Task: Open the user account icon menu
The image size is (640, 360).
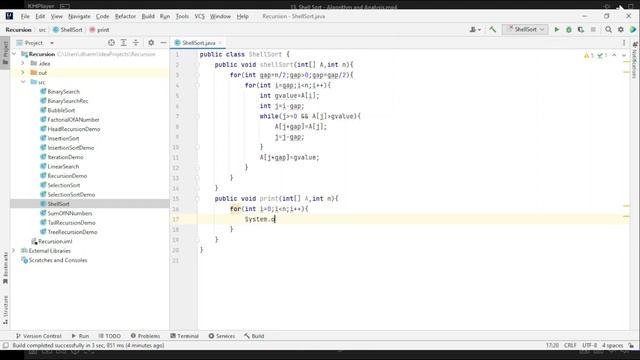Action: pyautogui.click(x=475, y=29)
